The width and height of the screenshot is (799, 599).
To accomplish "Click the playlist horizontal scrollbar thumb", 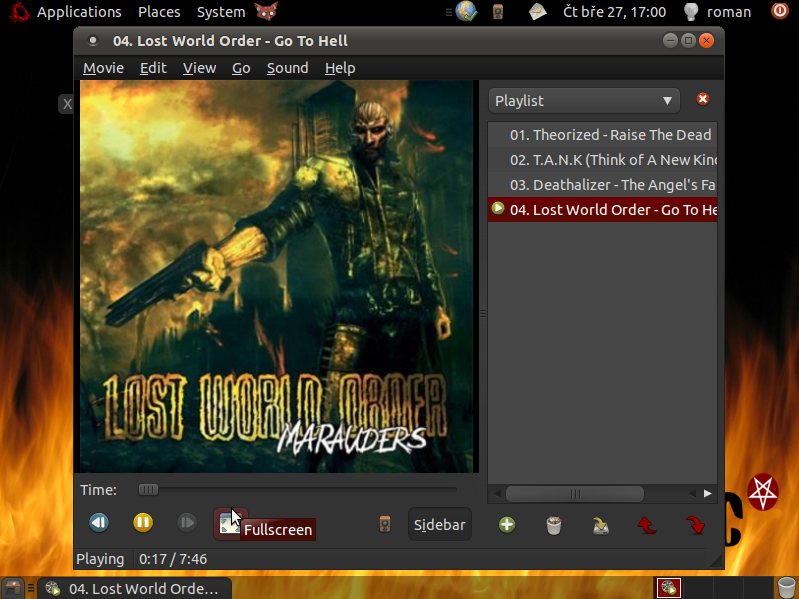I will click(x=575, y=494).
